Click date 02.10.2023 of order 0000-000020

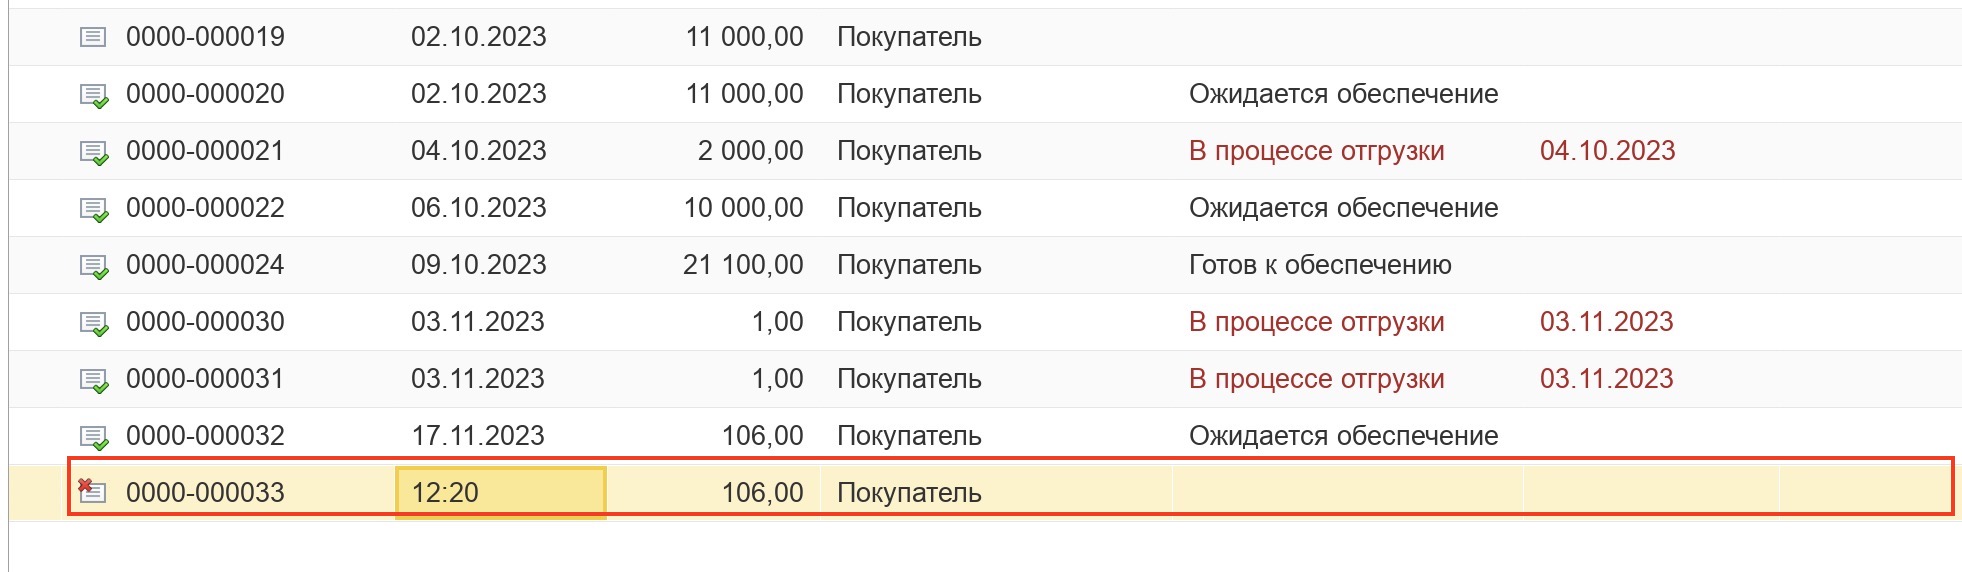point(478,94)
